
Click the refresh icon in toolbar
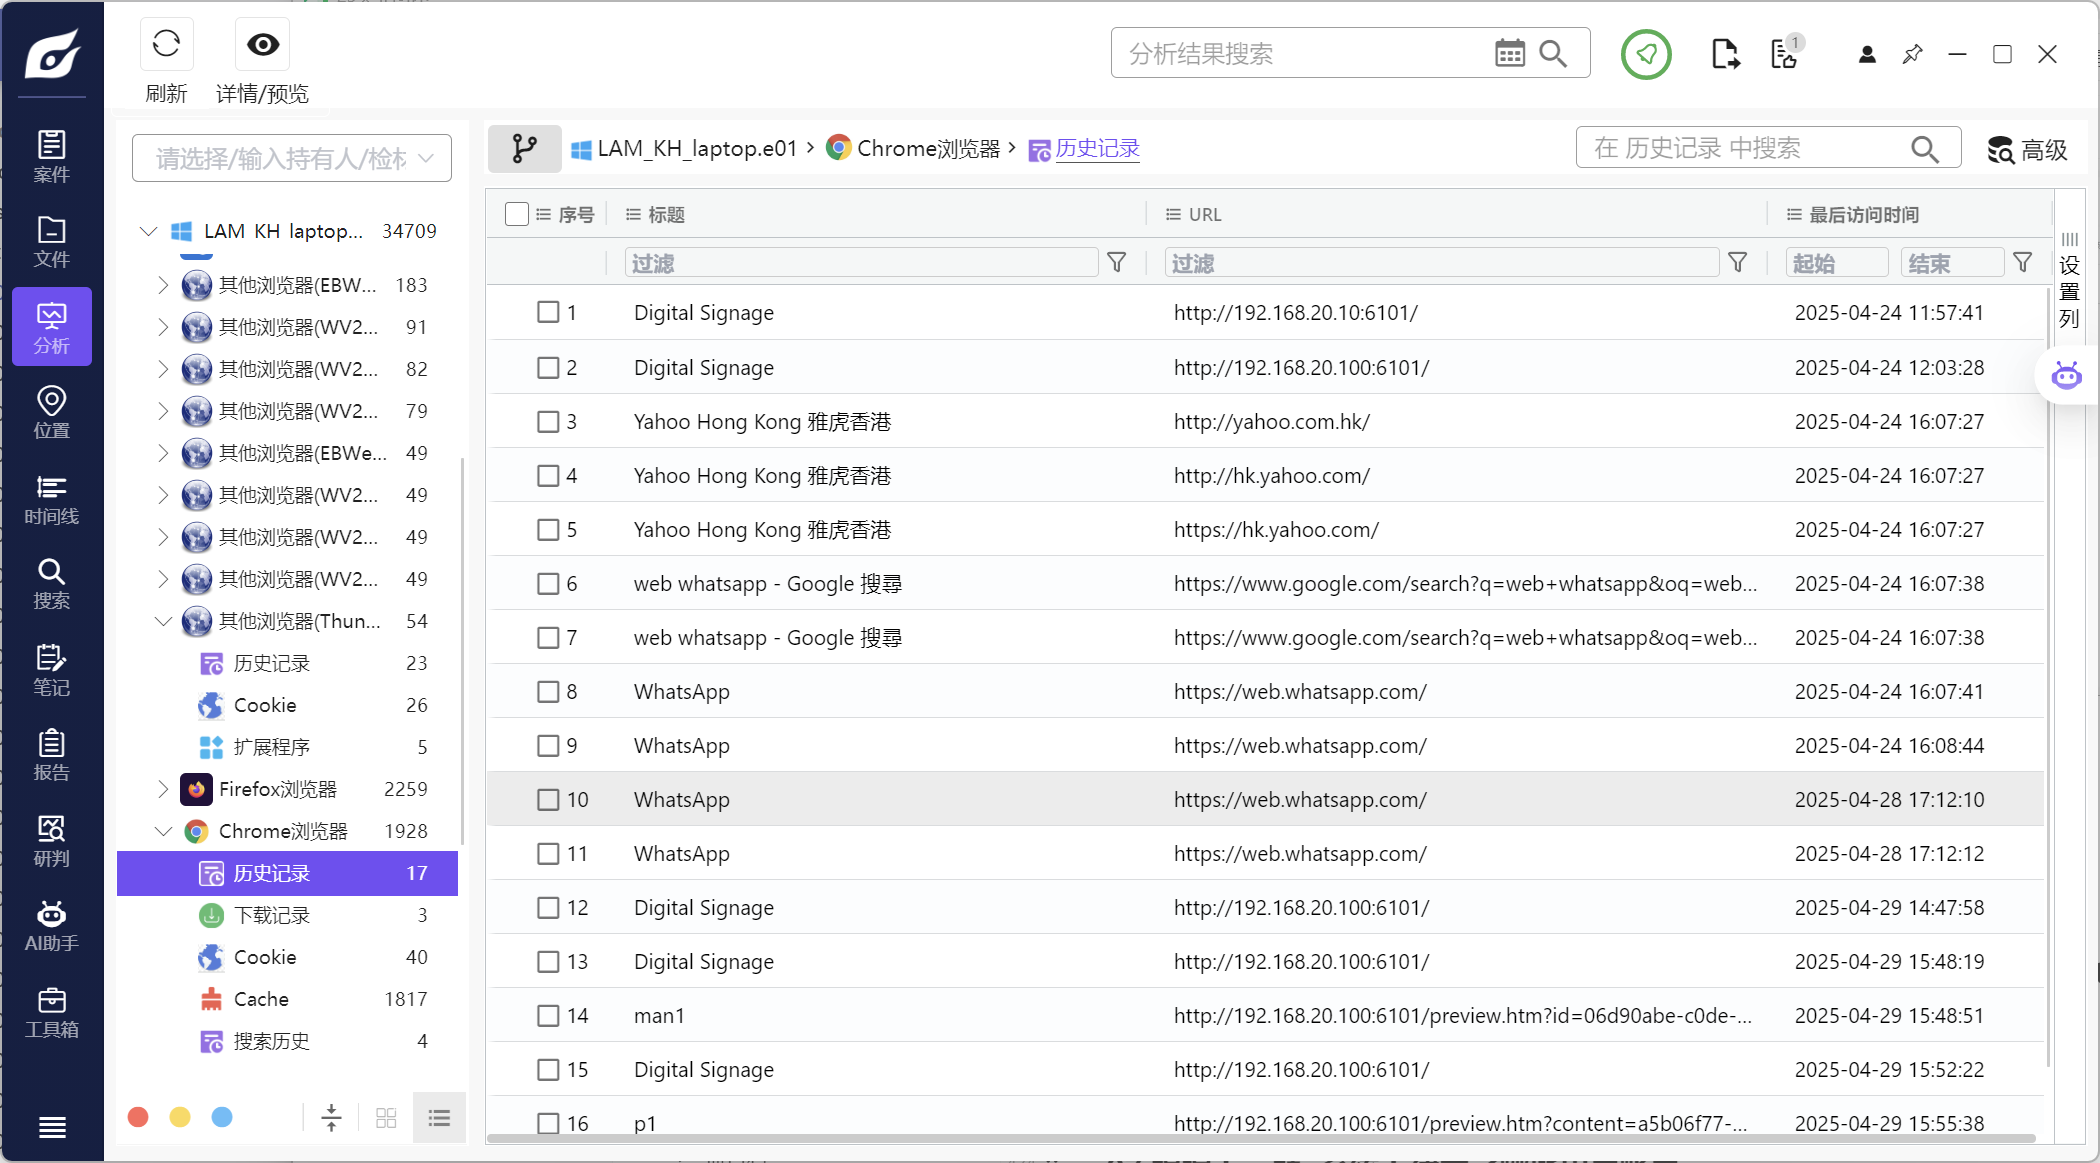[166, 45]
